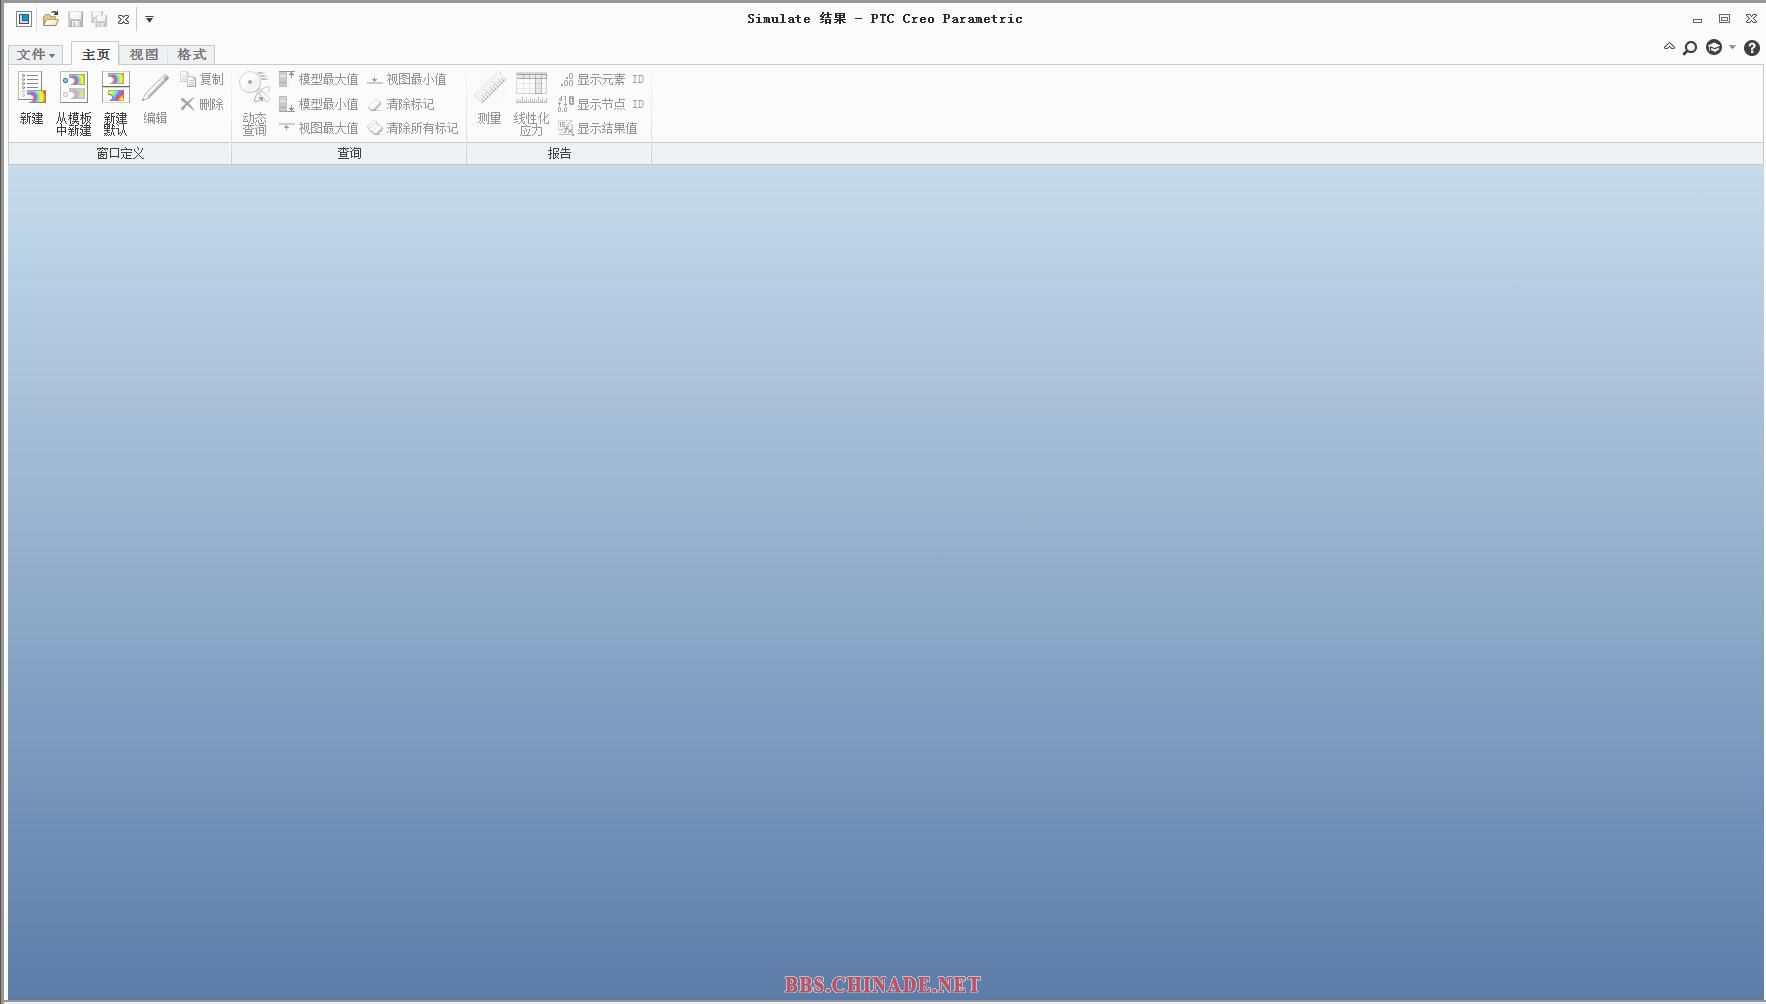Maximize the Simulate results window
This screenshot has height=1004, width=1766.
pyautogui.click(x=1724, y=19)
